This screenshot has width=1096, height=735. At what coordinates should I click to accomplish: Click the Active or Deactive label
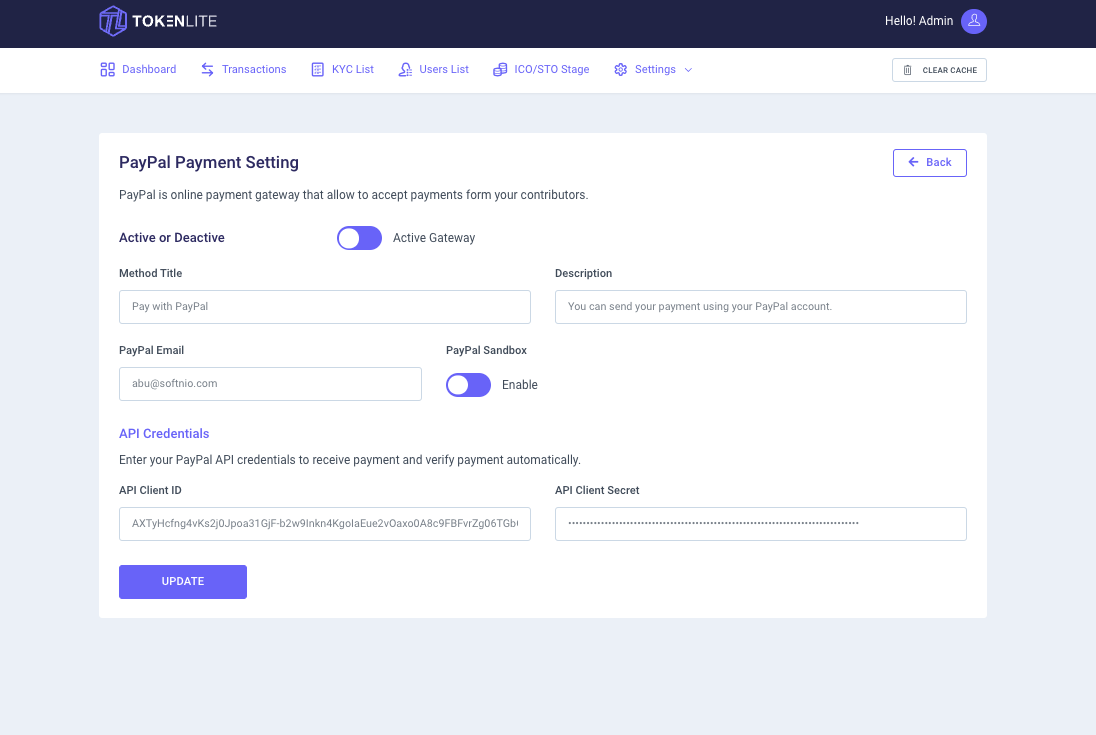171,238
